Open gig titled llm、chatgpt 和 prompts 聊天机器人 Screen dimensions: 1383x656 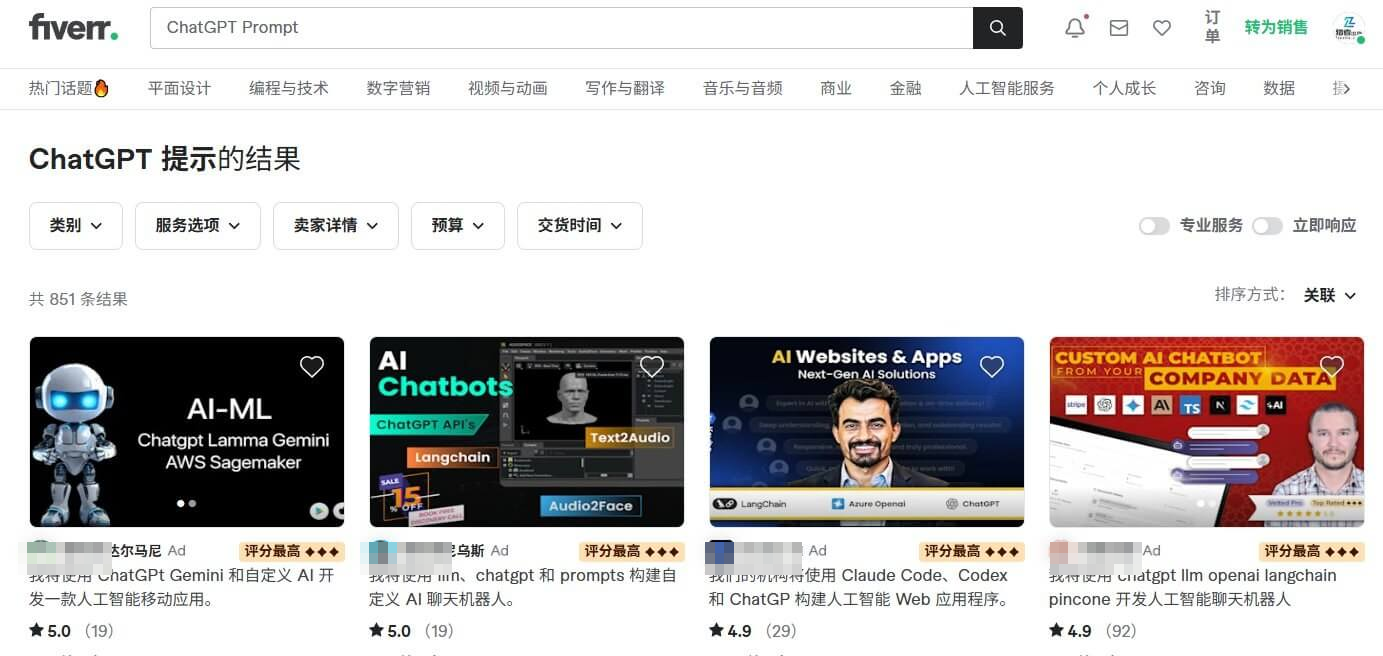(x=523, y=587)
